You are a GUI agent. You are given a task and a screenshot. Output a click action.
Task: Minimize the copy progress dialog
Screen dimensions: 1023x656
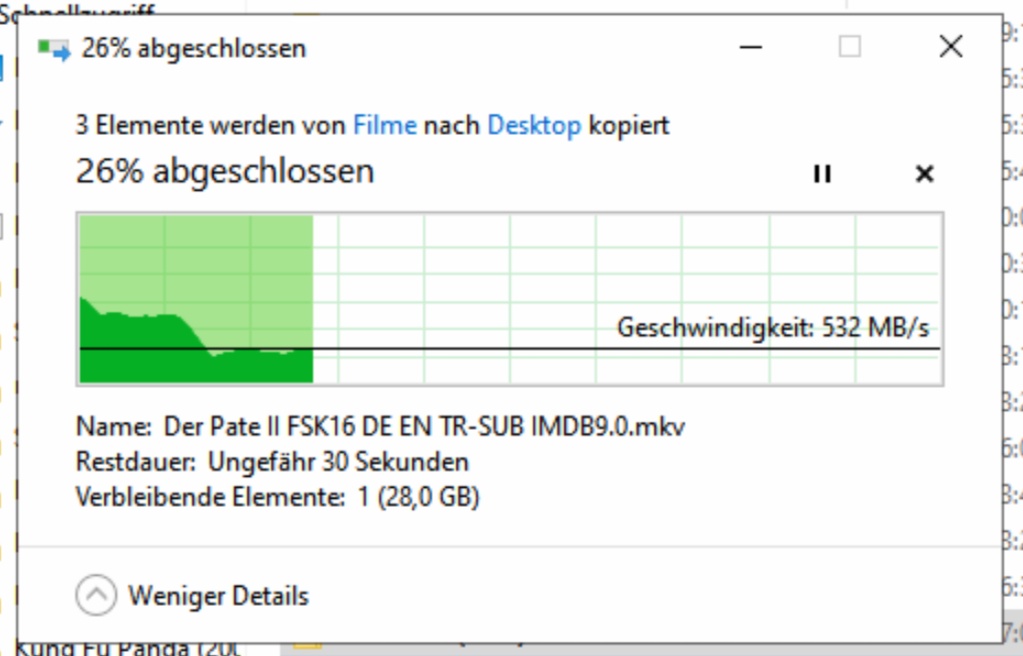751,47
